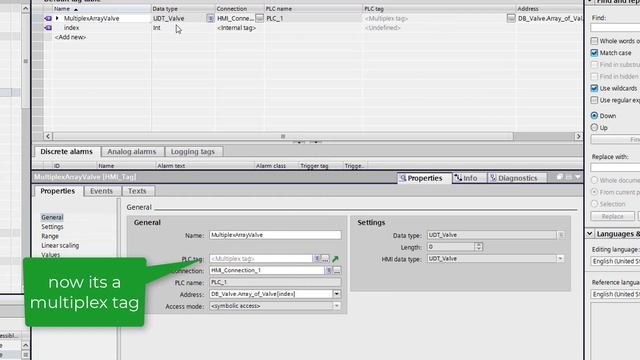Switch to the Discrete alarms tab
Screen dimensions: 640x360
(x=67, y=151)
